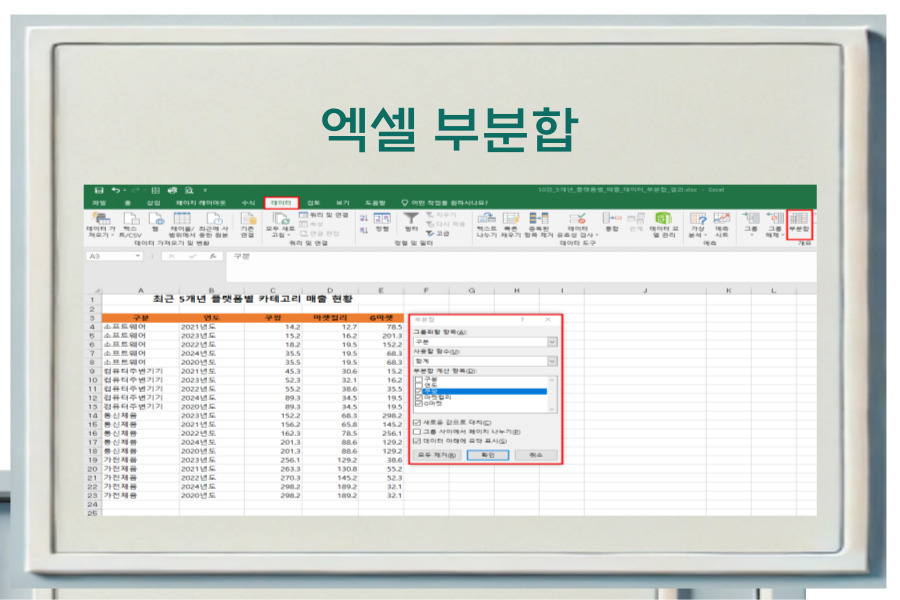Click 모두 제거 button in dialog

(x=437, y=455)
